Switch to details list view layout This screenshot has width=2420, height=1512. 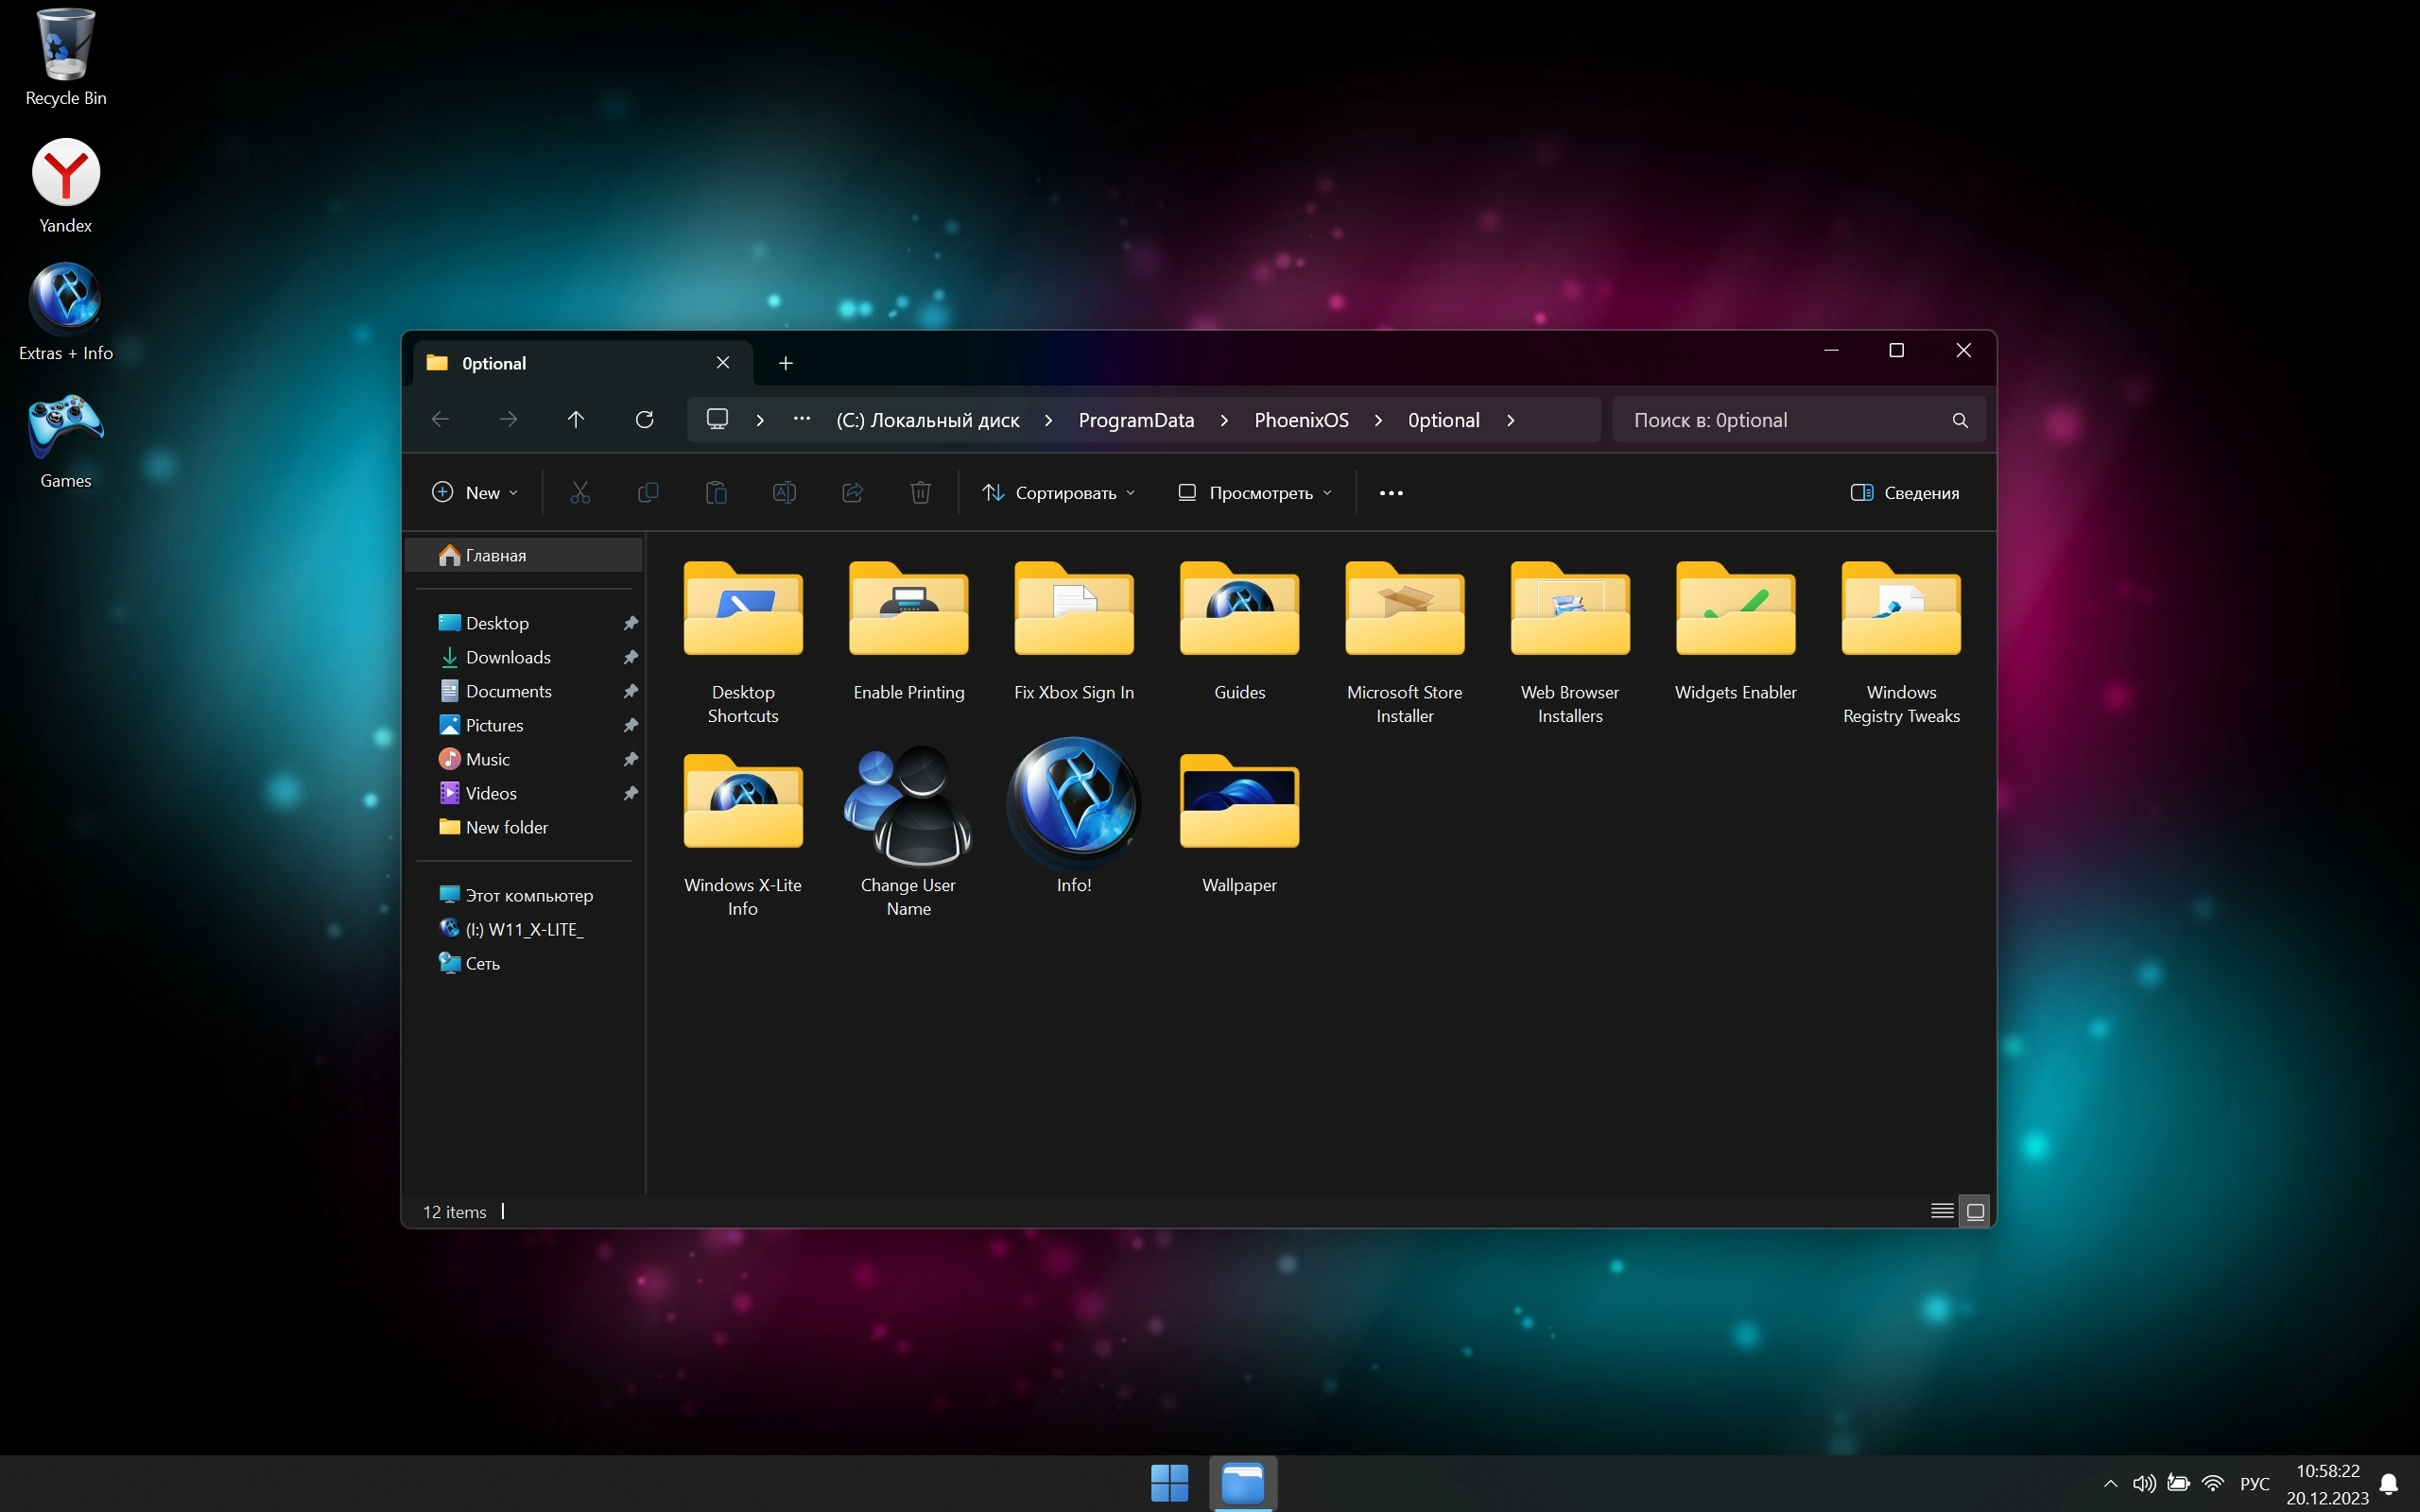[1942, 1211]
